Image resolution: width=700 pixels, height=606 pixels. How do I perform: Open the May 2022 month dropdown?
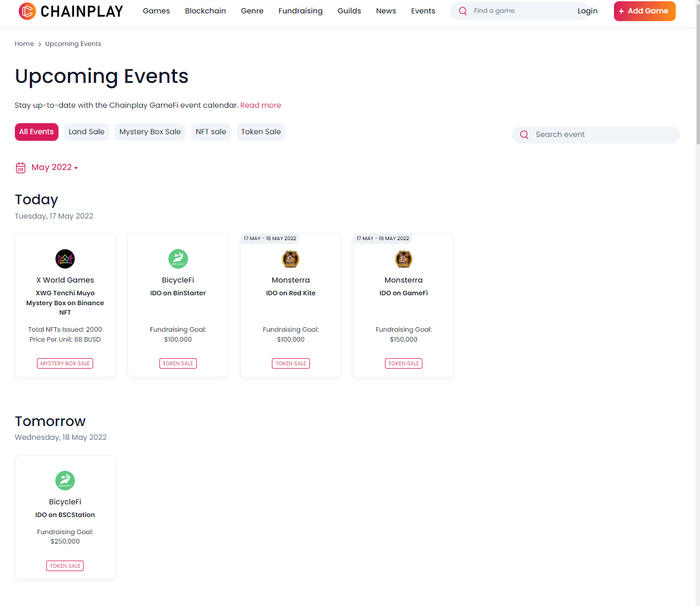54,167
